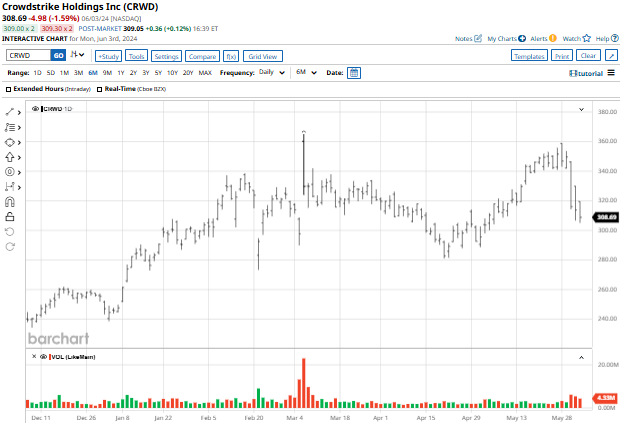Select the up arrow marker tool
This screenshot has width=624, height=425.
(10, 157)
